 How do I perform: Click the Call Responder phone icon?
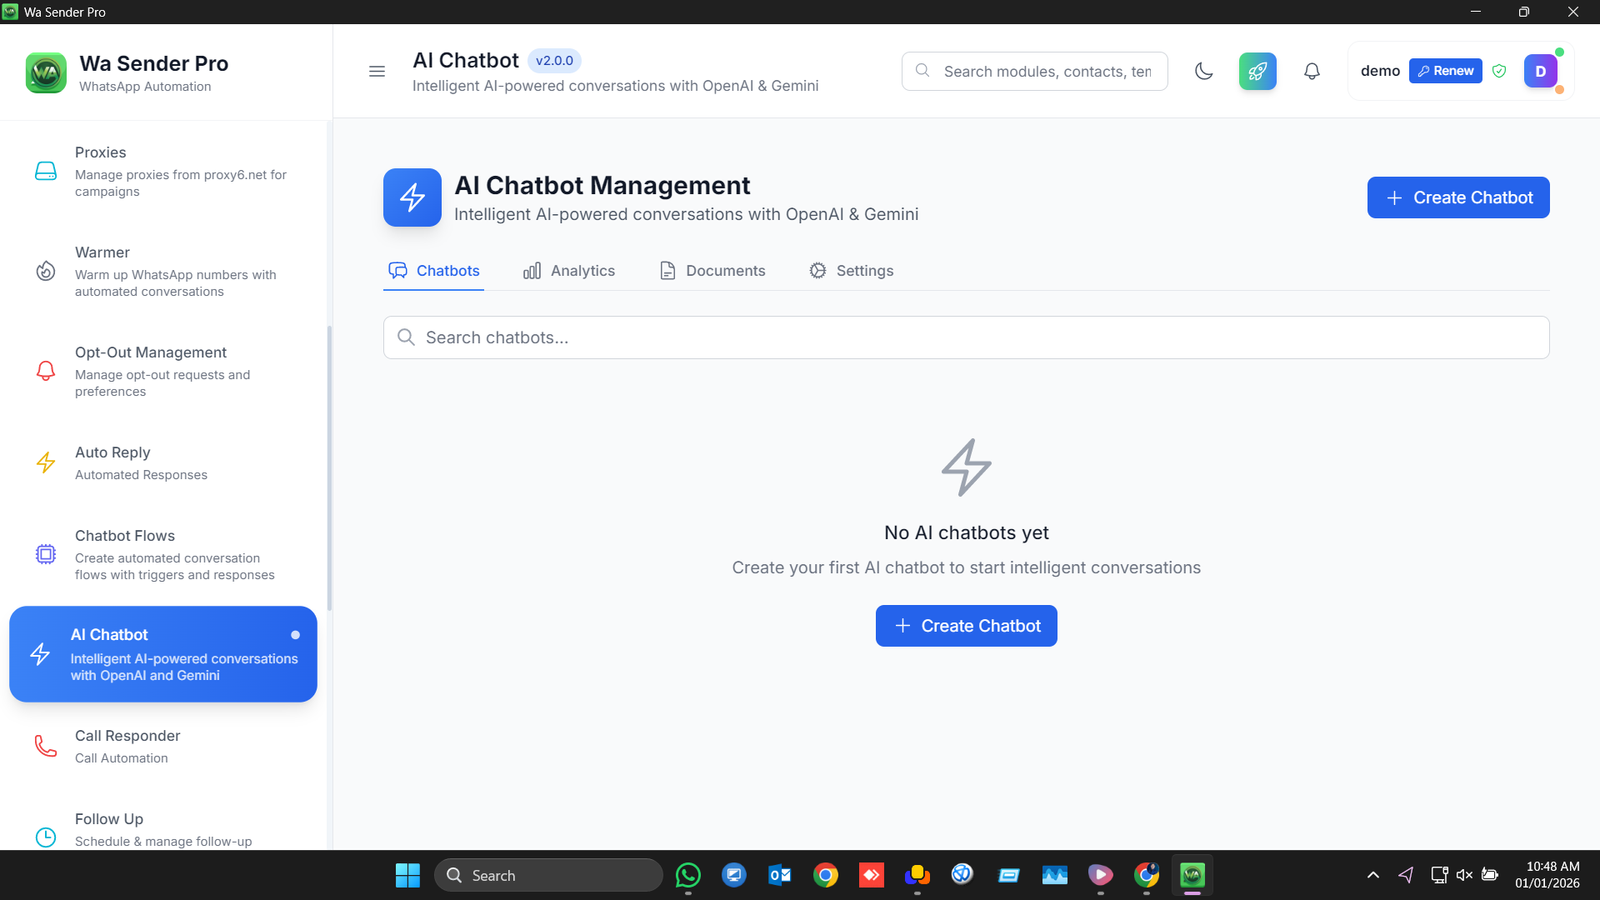(46, 746)
